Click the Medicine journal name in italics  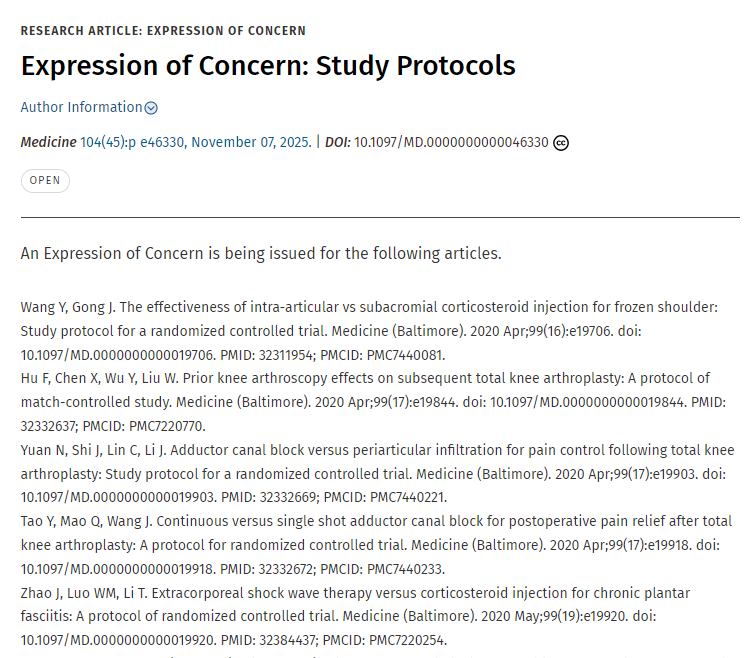coord(48,142)
